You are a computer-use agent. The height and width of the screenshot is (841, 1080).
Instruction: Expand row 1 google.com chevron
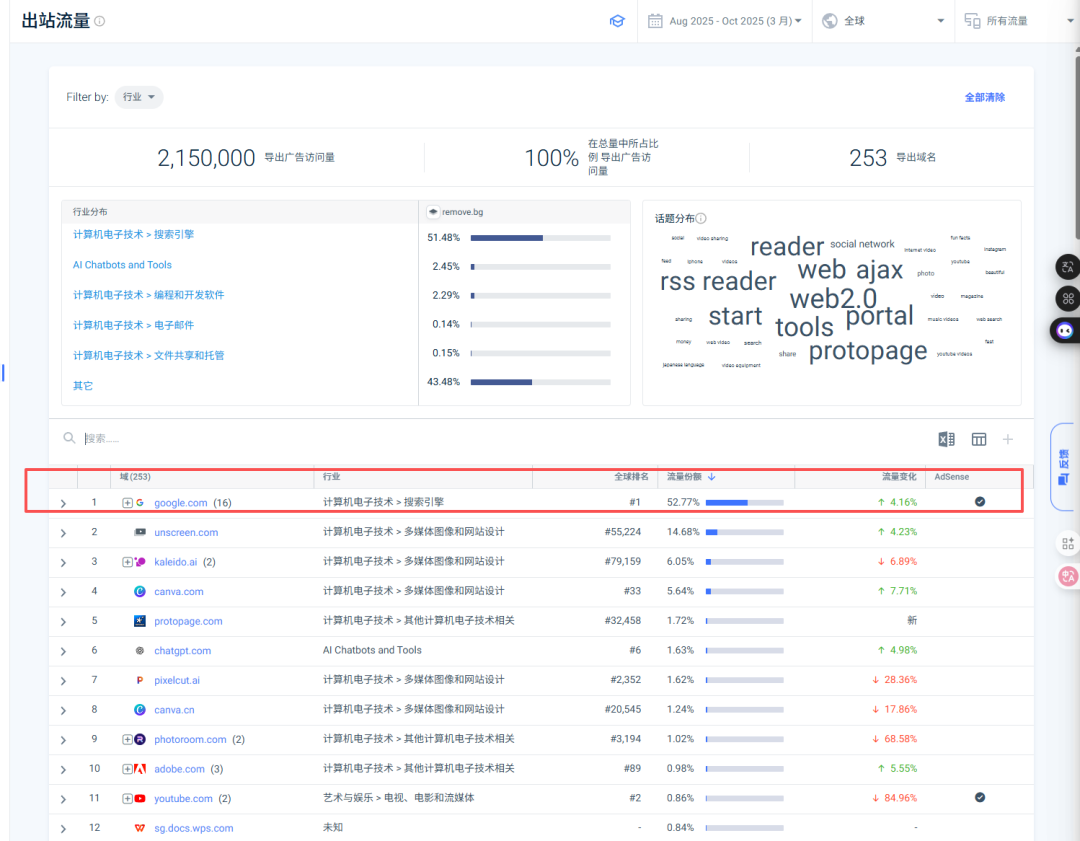63,503
